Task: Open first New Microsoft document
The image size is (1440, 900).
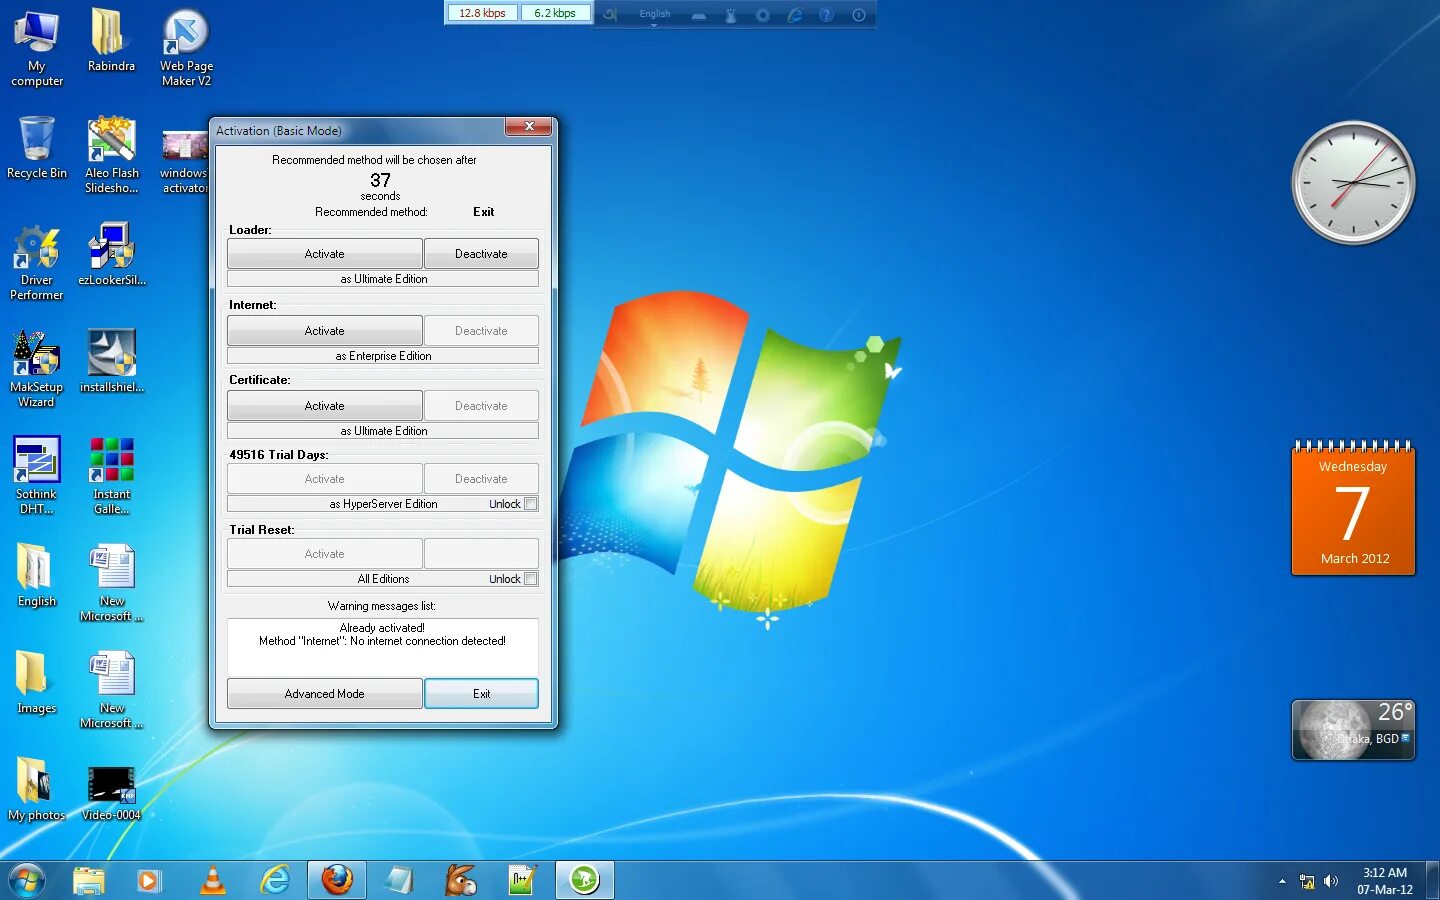Action: 111,583
